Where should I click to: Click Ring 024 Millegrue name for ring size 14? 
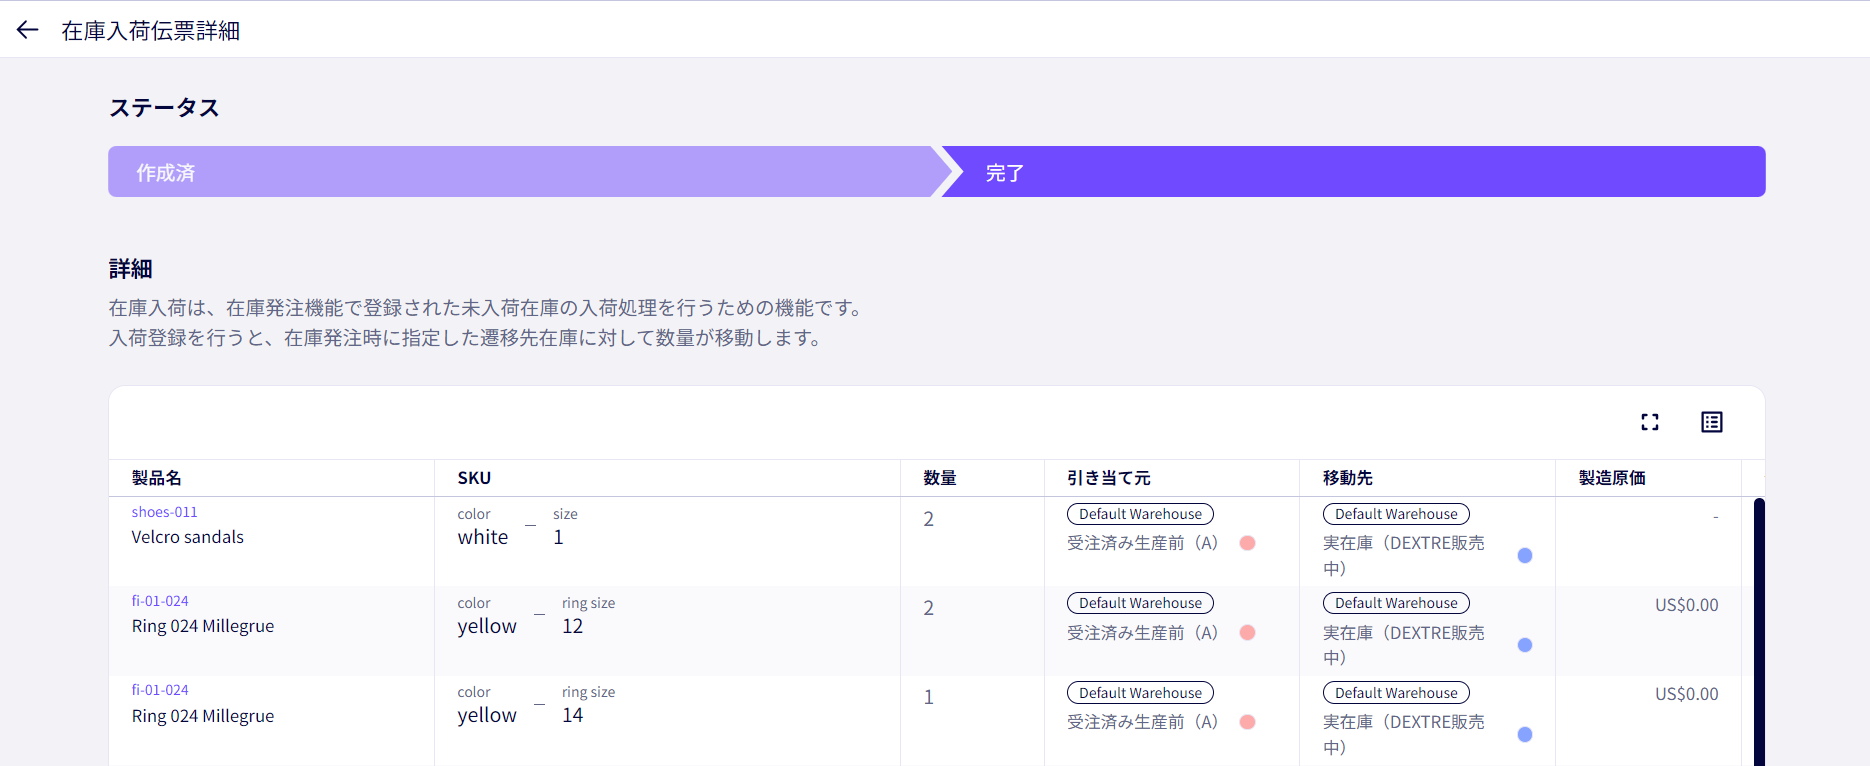click(203, 716)
